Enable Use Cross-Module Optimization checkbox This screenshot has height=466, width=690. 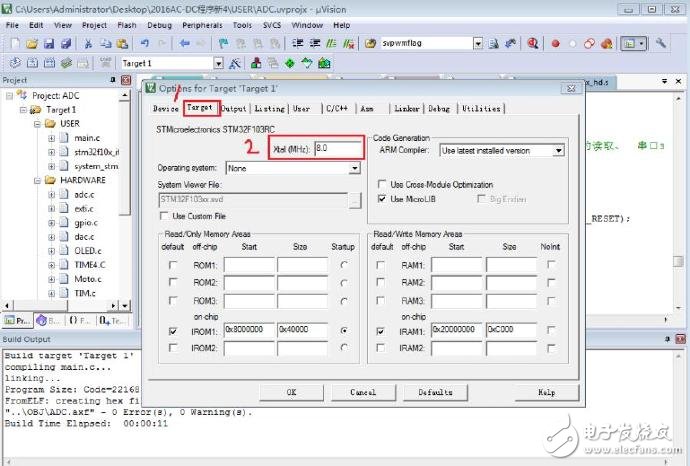(382, 184)
